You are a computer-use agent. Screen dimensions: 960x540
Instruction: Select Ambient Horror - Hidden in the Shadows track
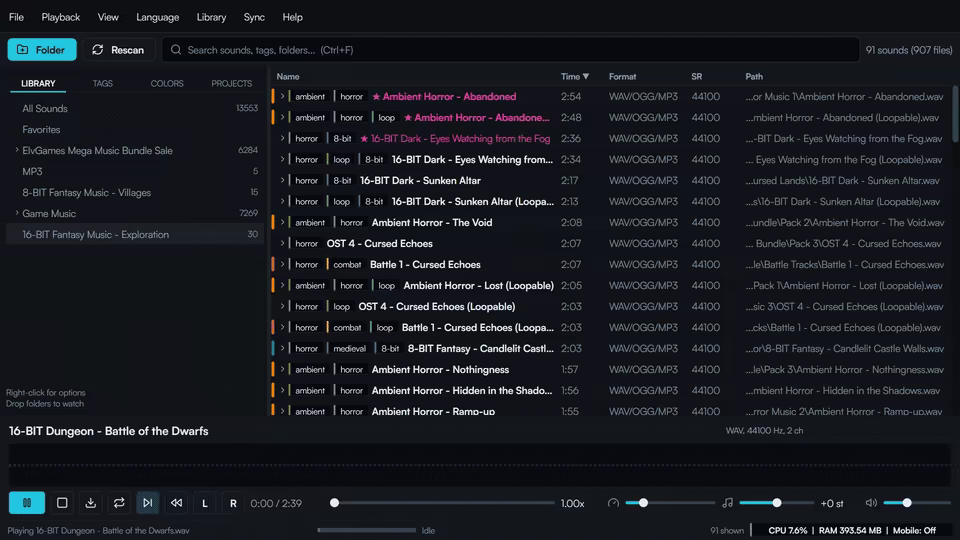[462, 390]
